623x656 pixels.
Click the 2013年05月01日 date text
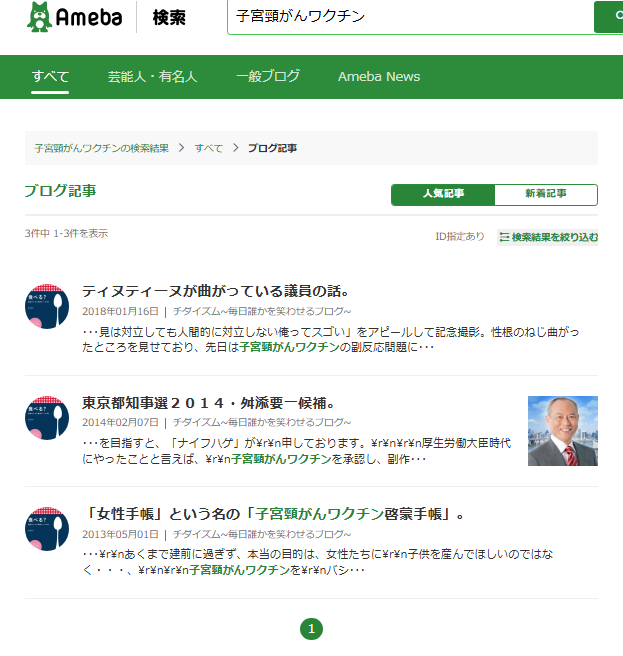[x=120, y=534]
